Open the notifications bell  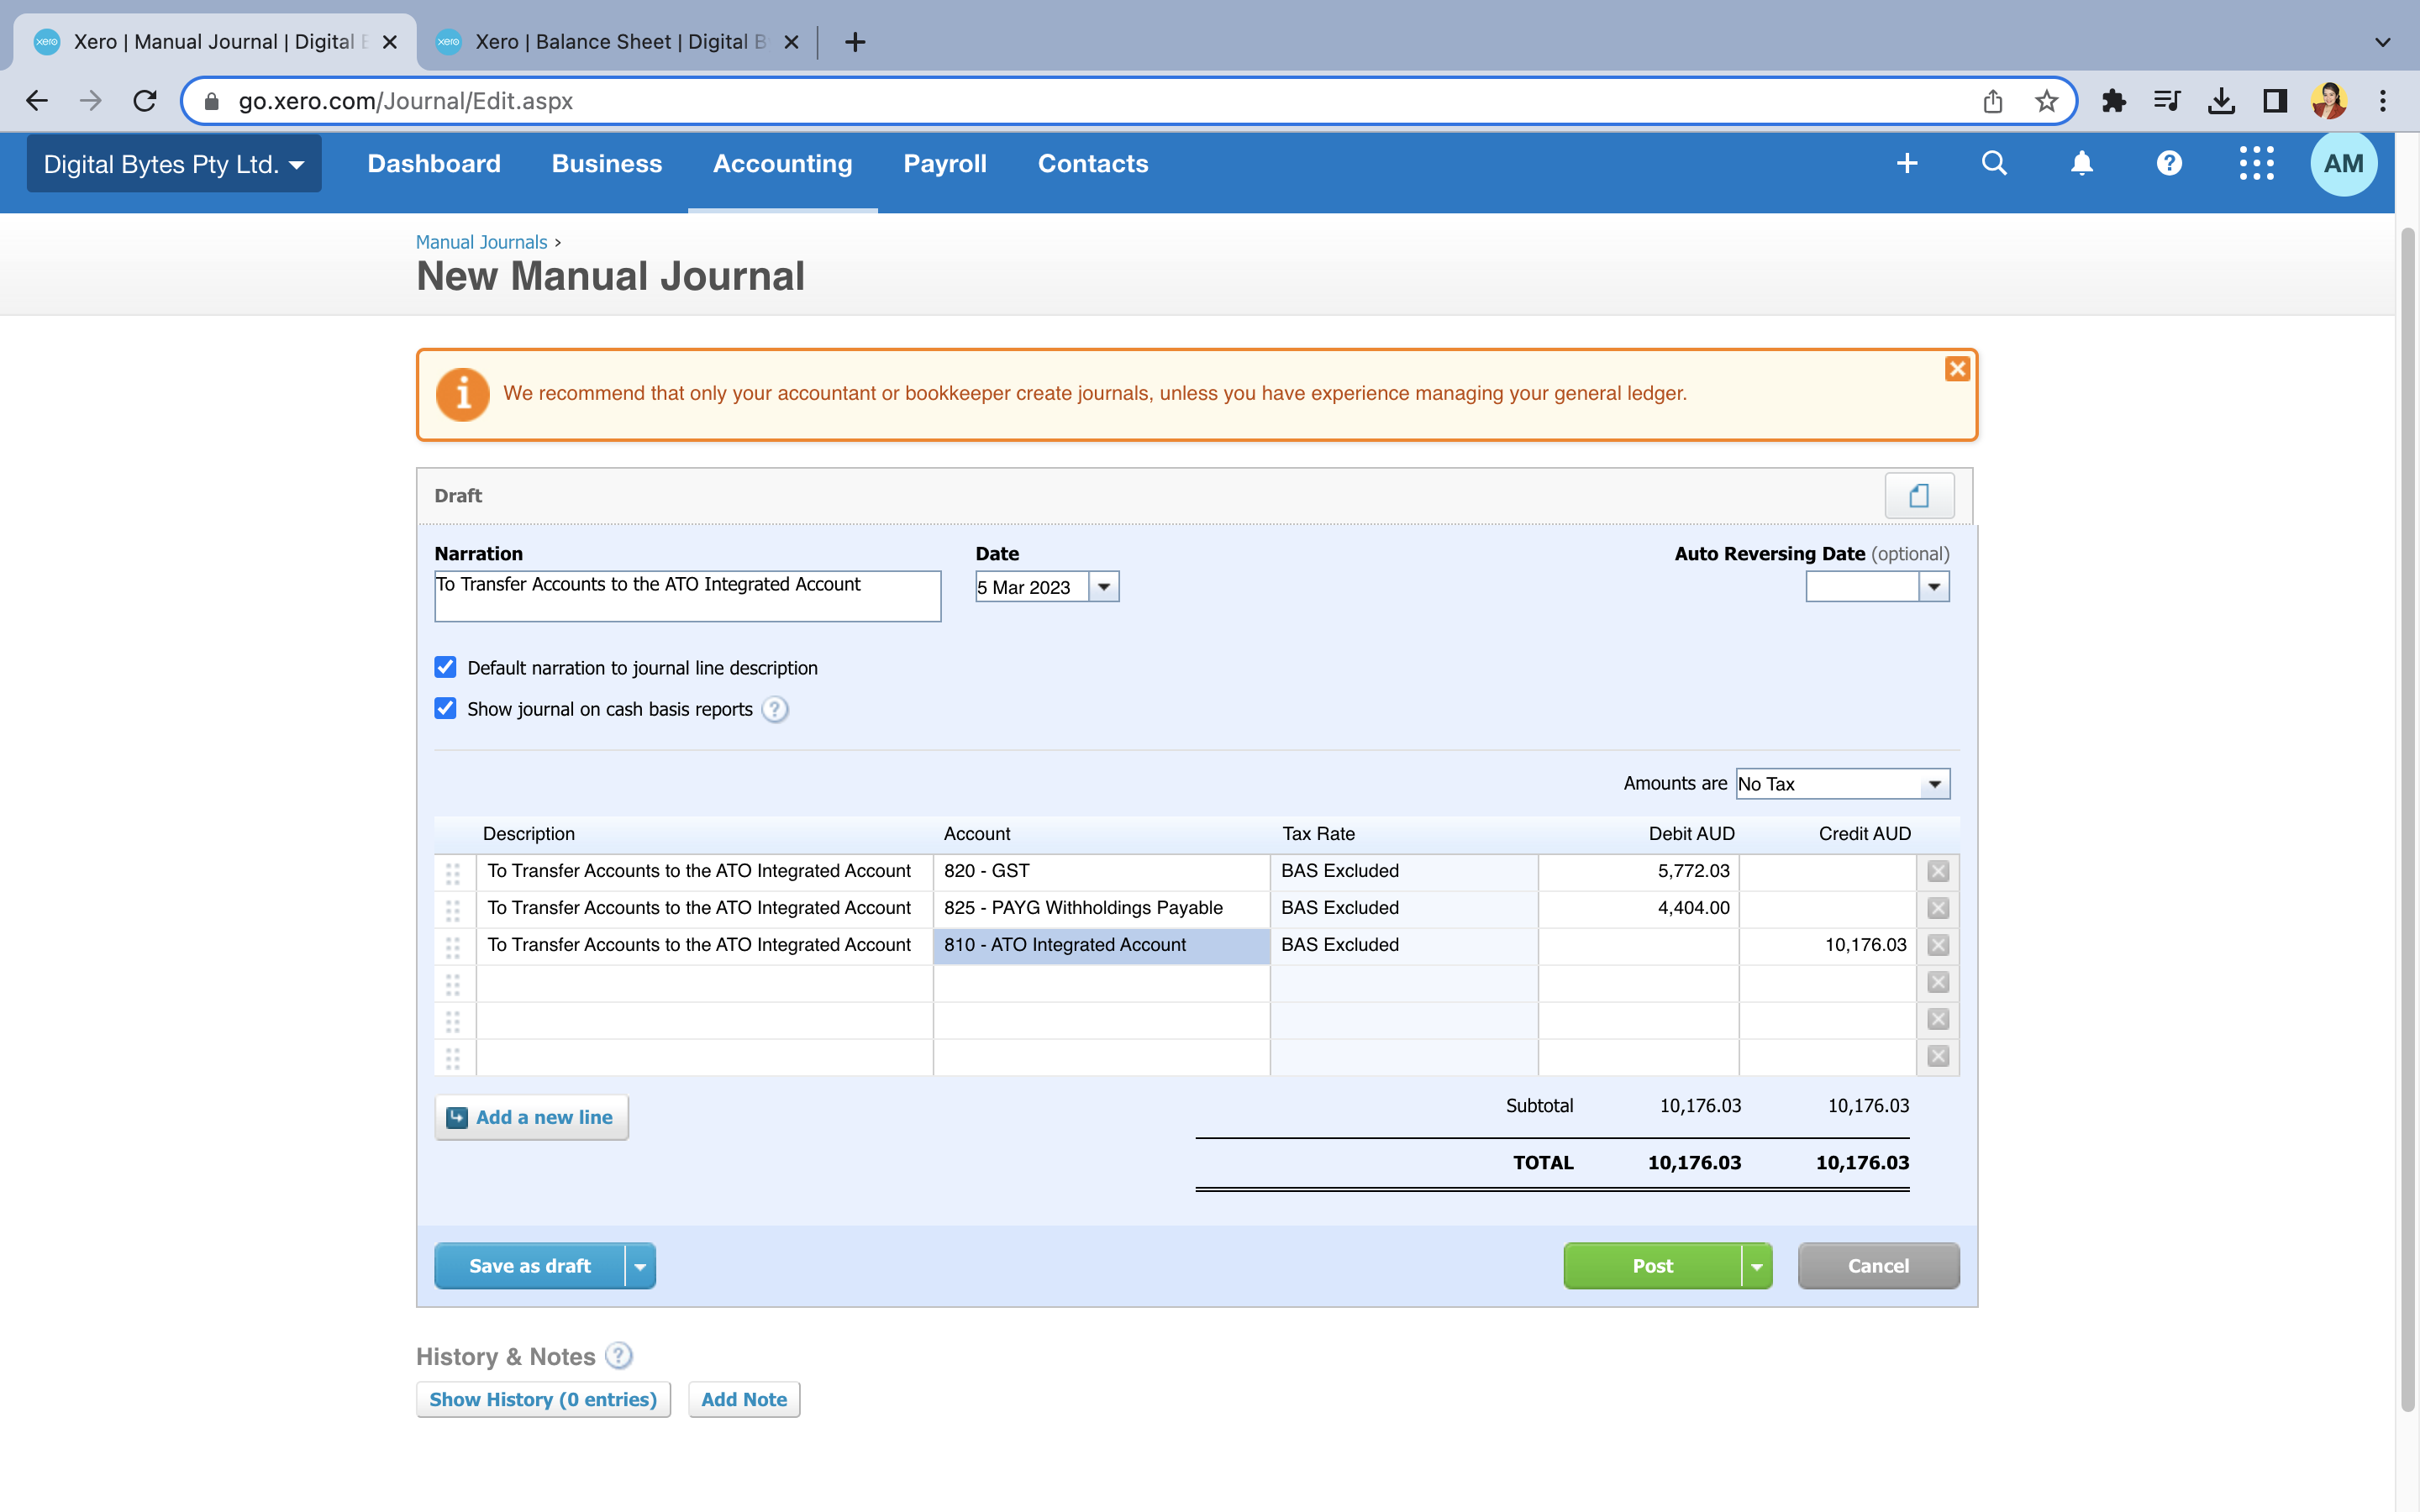click(x=2081, y=163)
